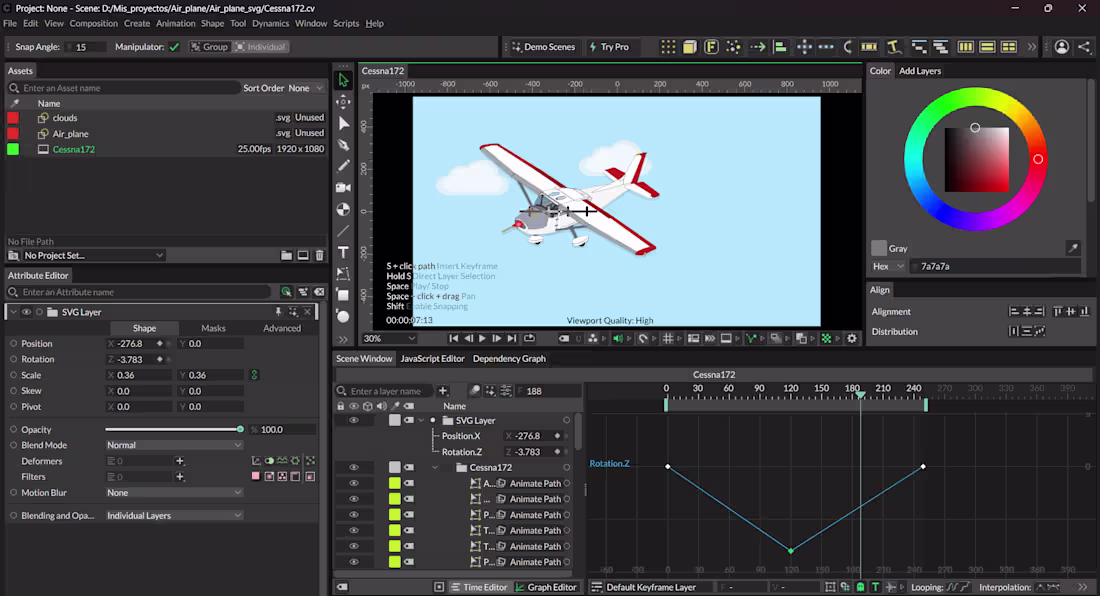Toggle SVG Layer visibility in Attribute Editor
Screen dimensions: 1100x596
point(26,312)
